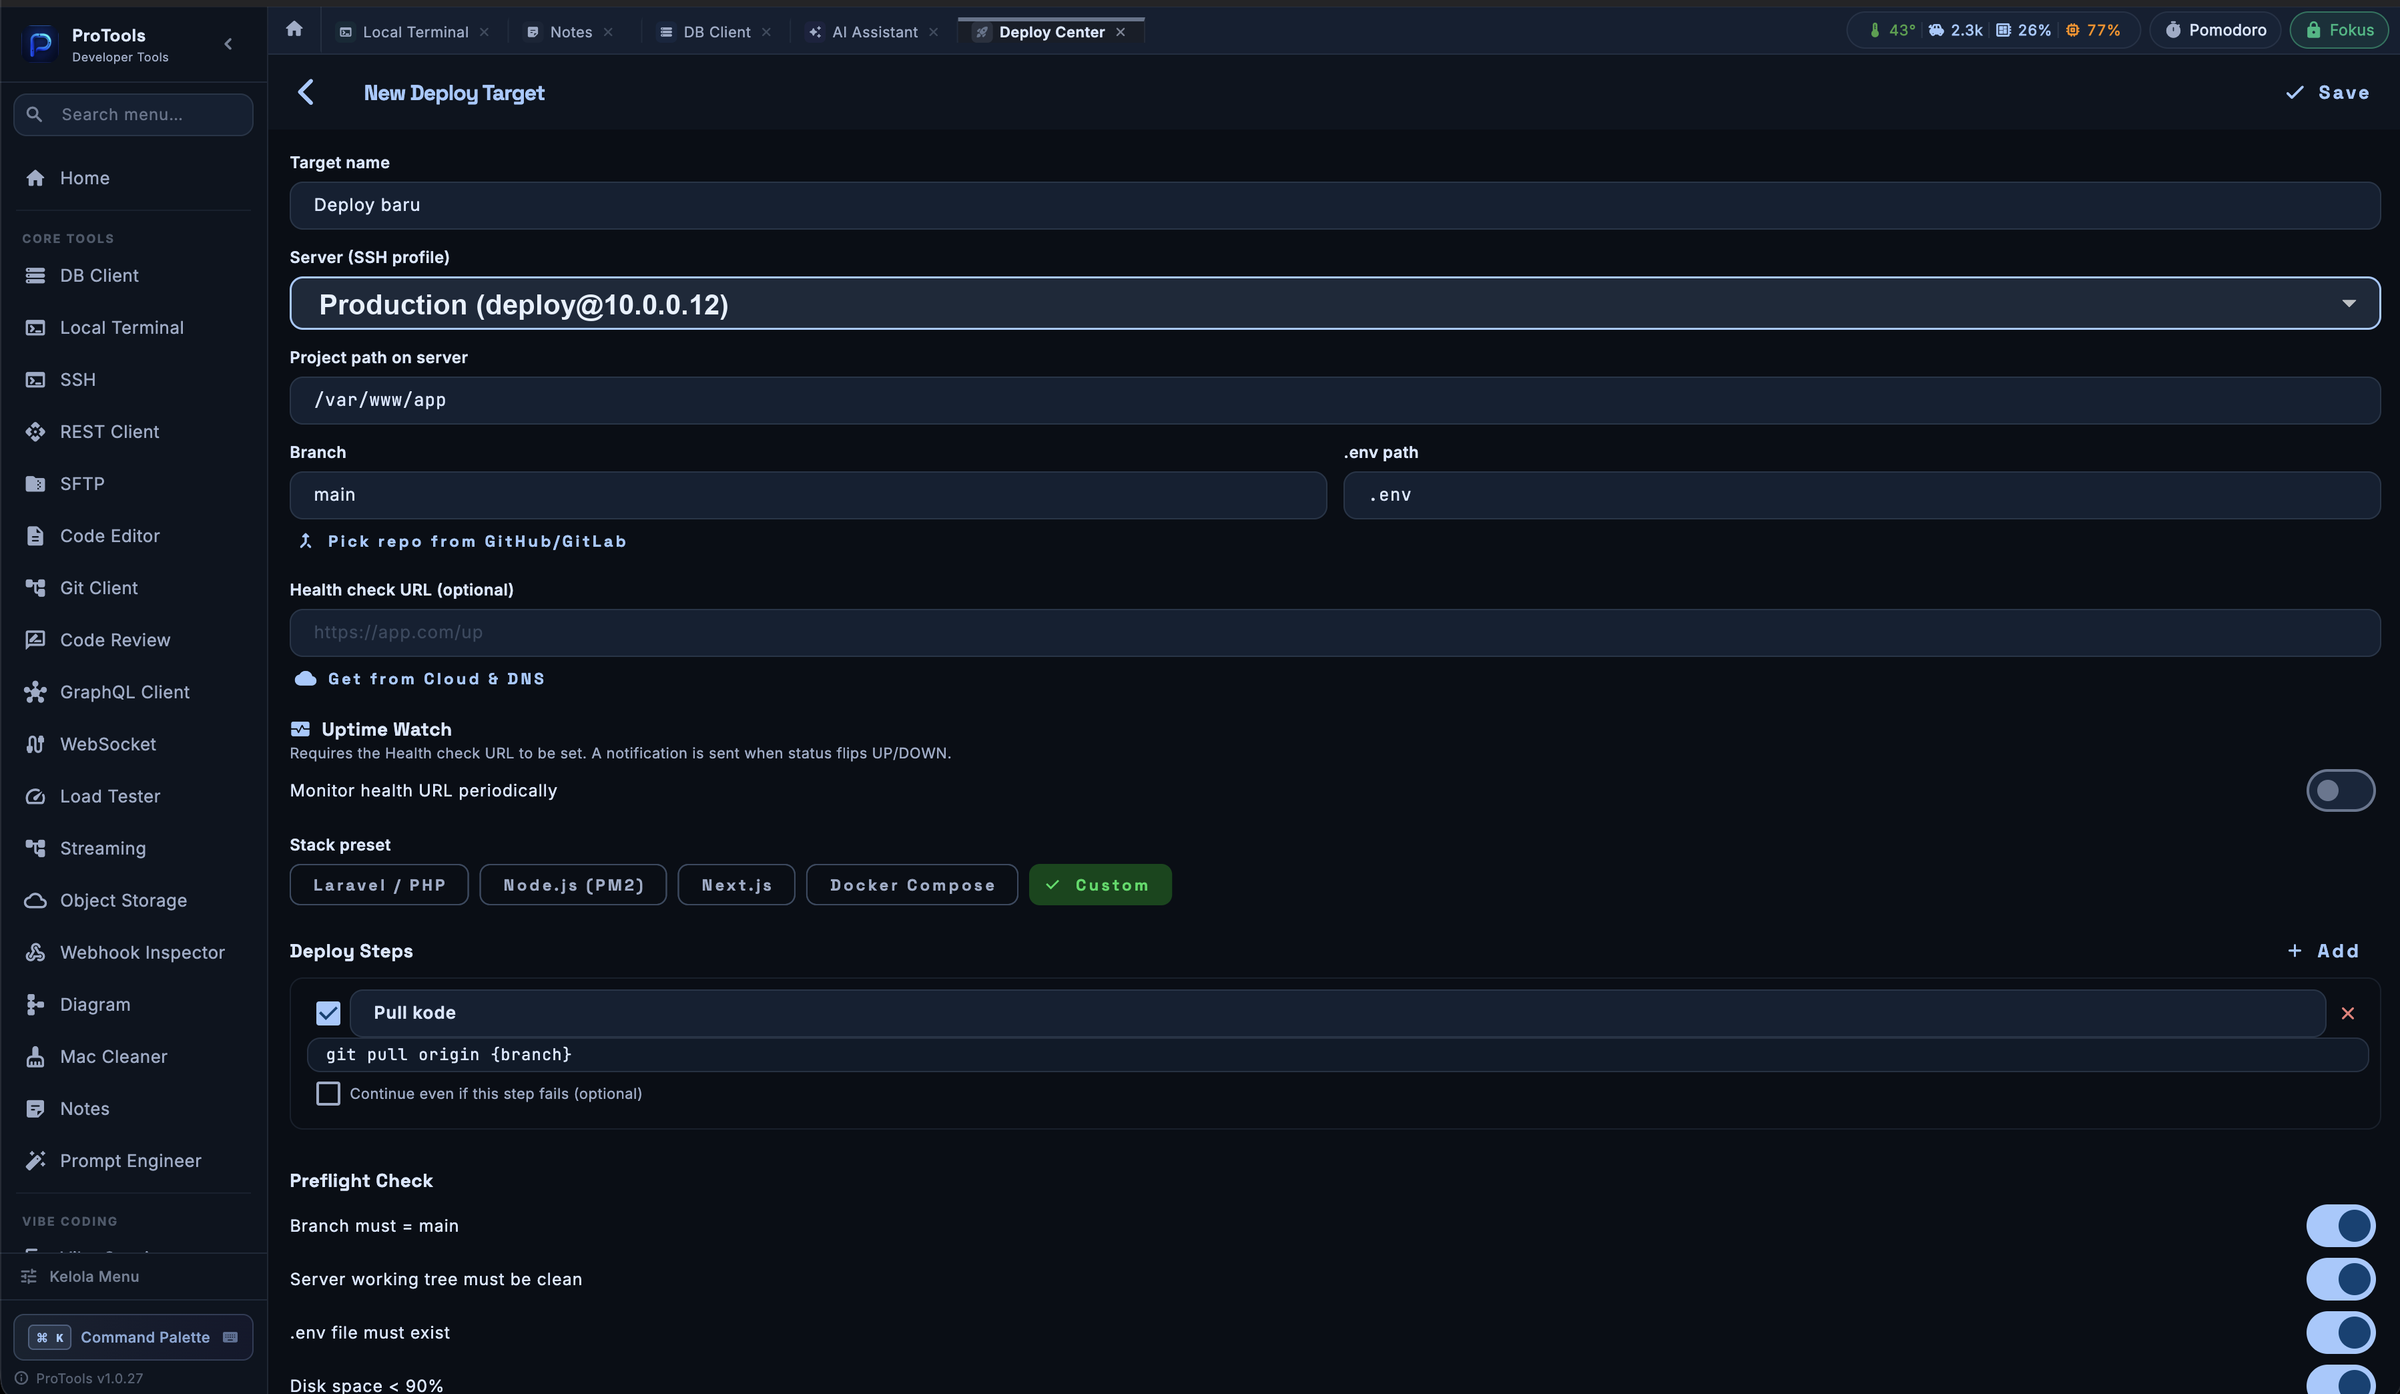
Task: Open DB Client in sidebar
Action: click(133, 275)
